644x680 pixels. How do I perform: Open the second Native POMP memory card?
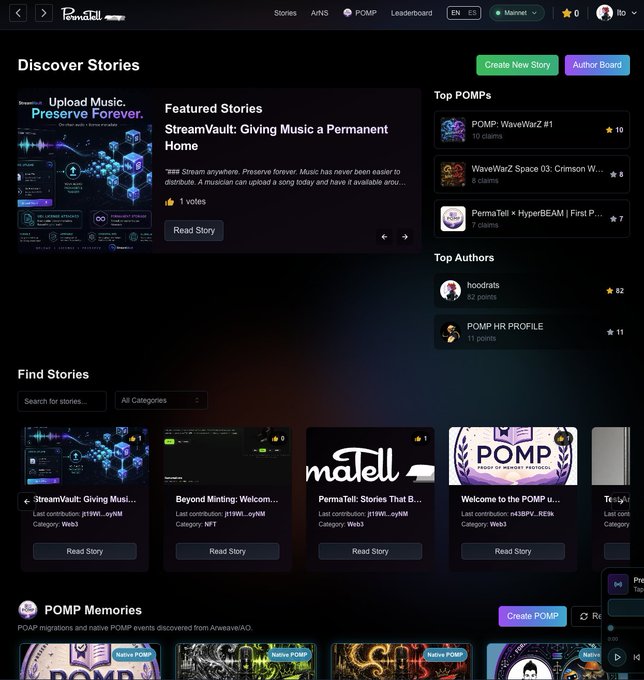(x=245, y=662)
